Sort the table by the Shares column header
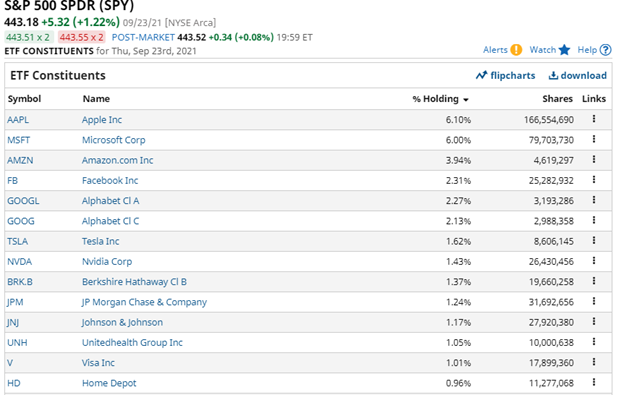This screenshot has width=624, height=395. pyautogui.click(x=557, y=99)
